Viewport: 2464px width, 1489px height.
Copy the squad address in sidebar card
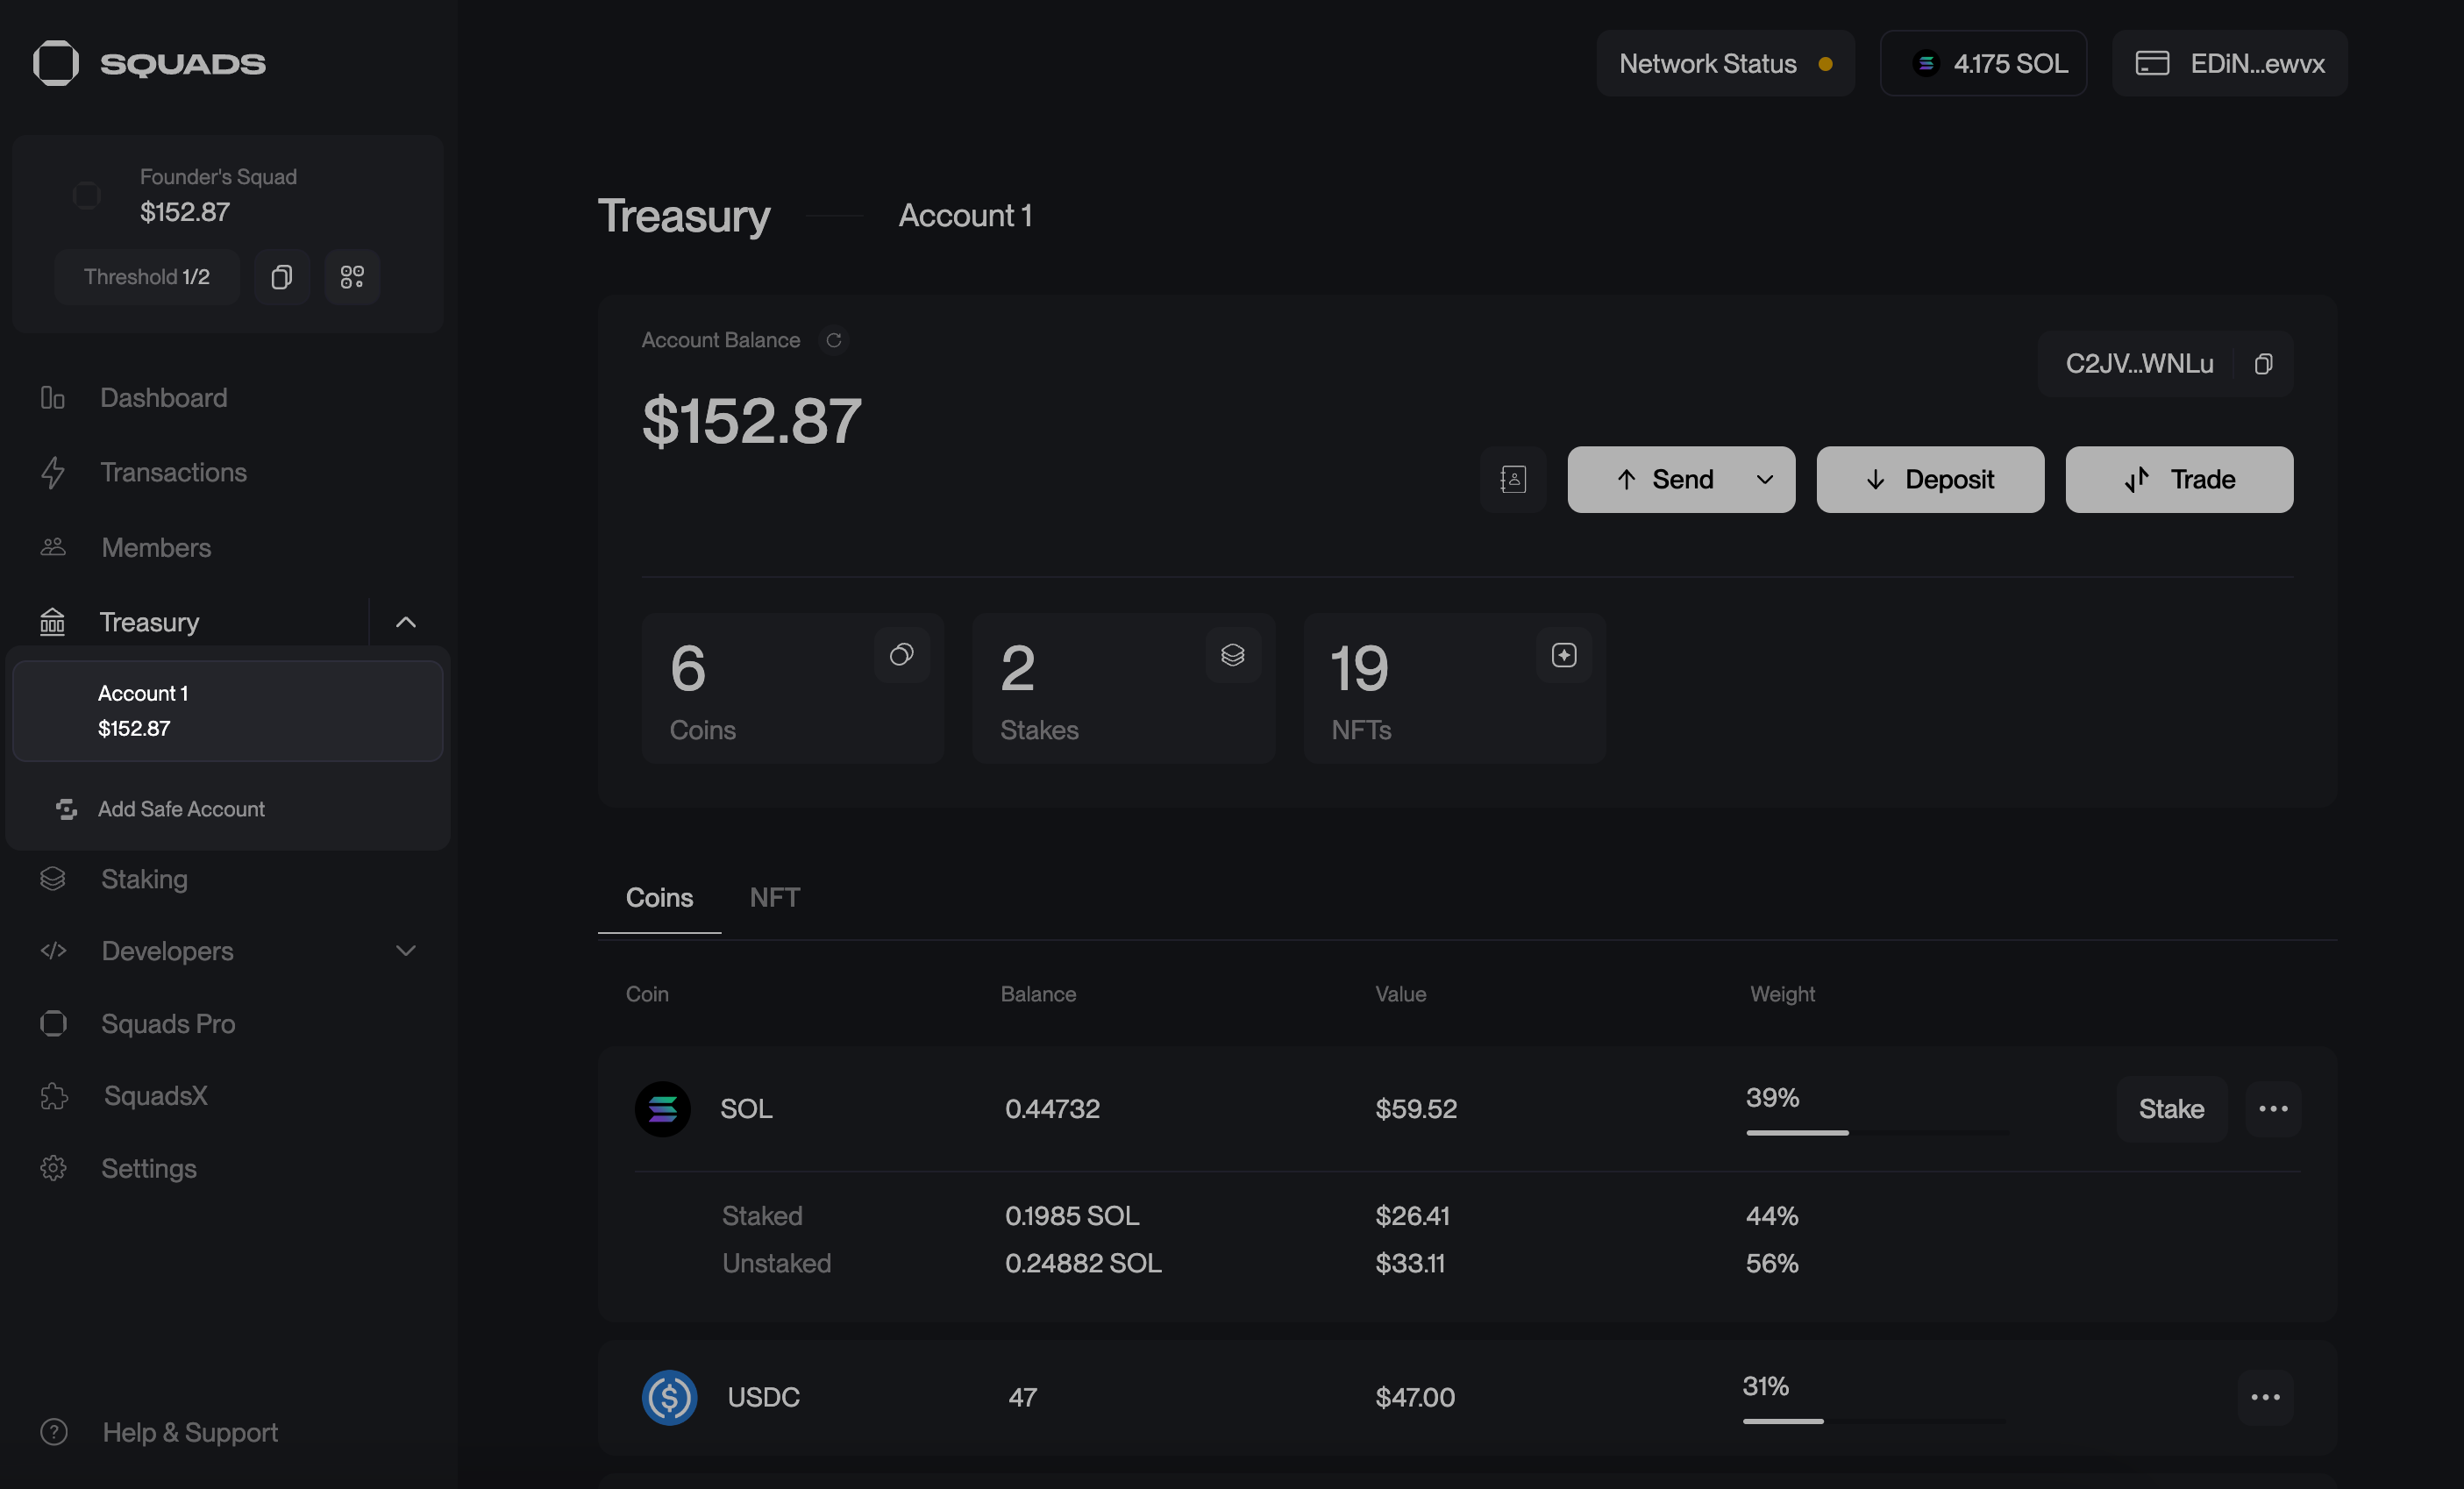pos(282,277)
